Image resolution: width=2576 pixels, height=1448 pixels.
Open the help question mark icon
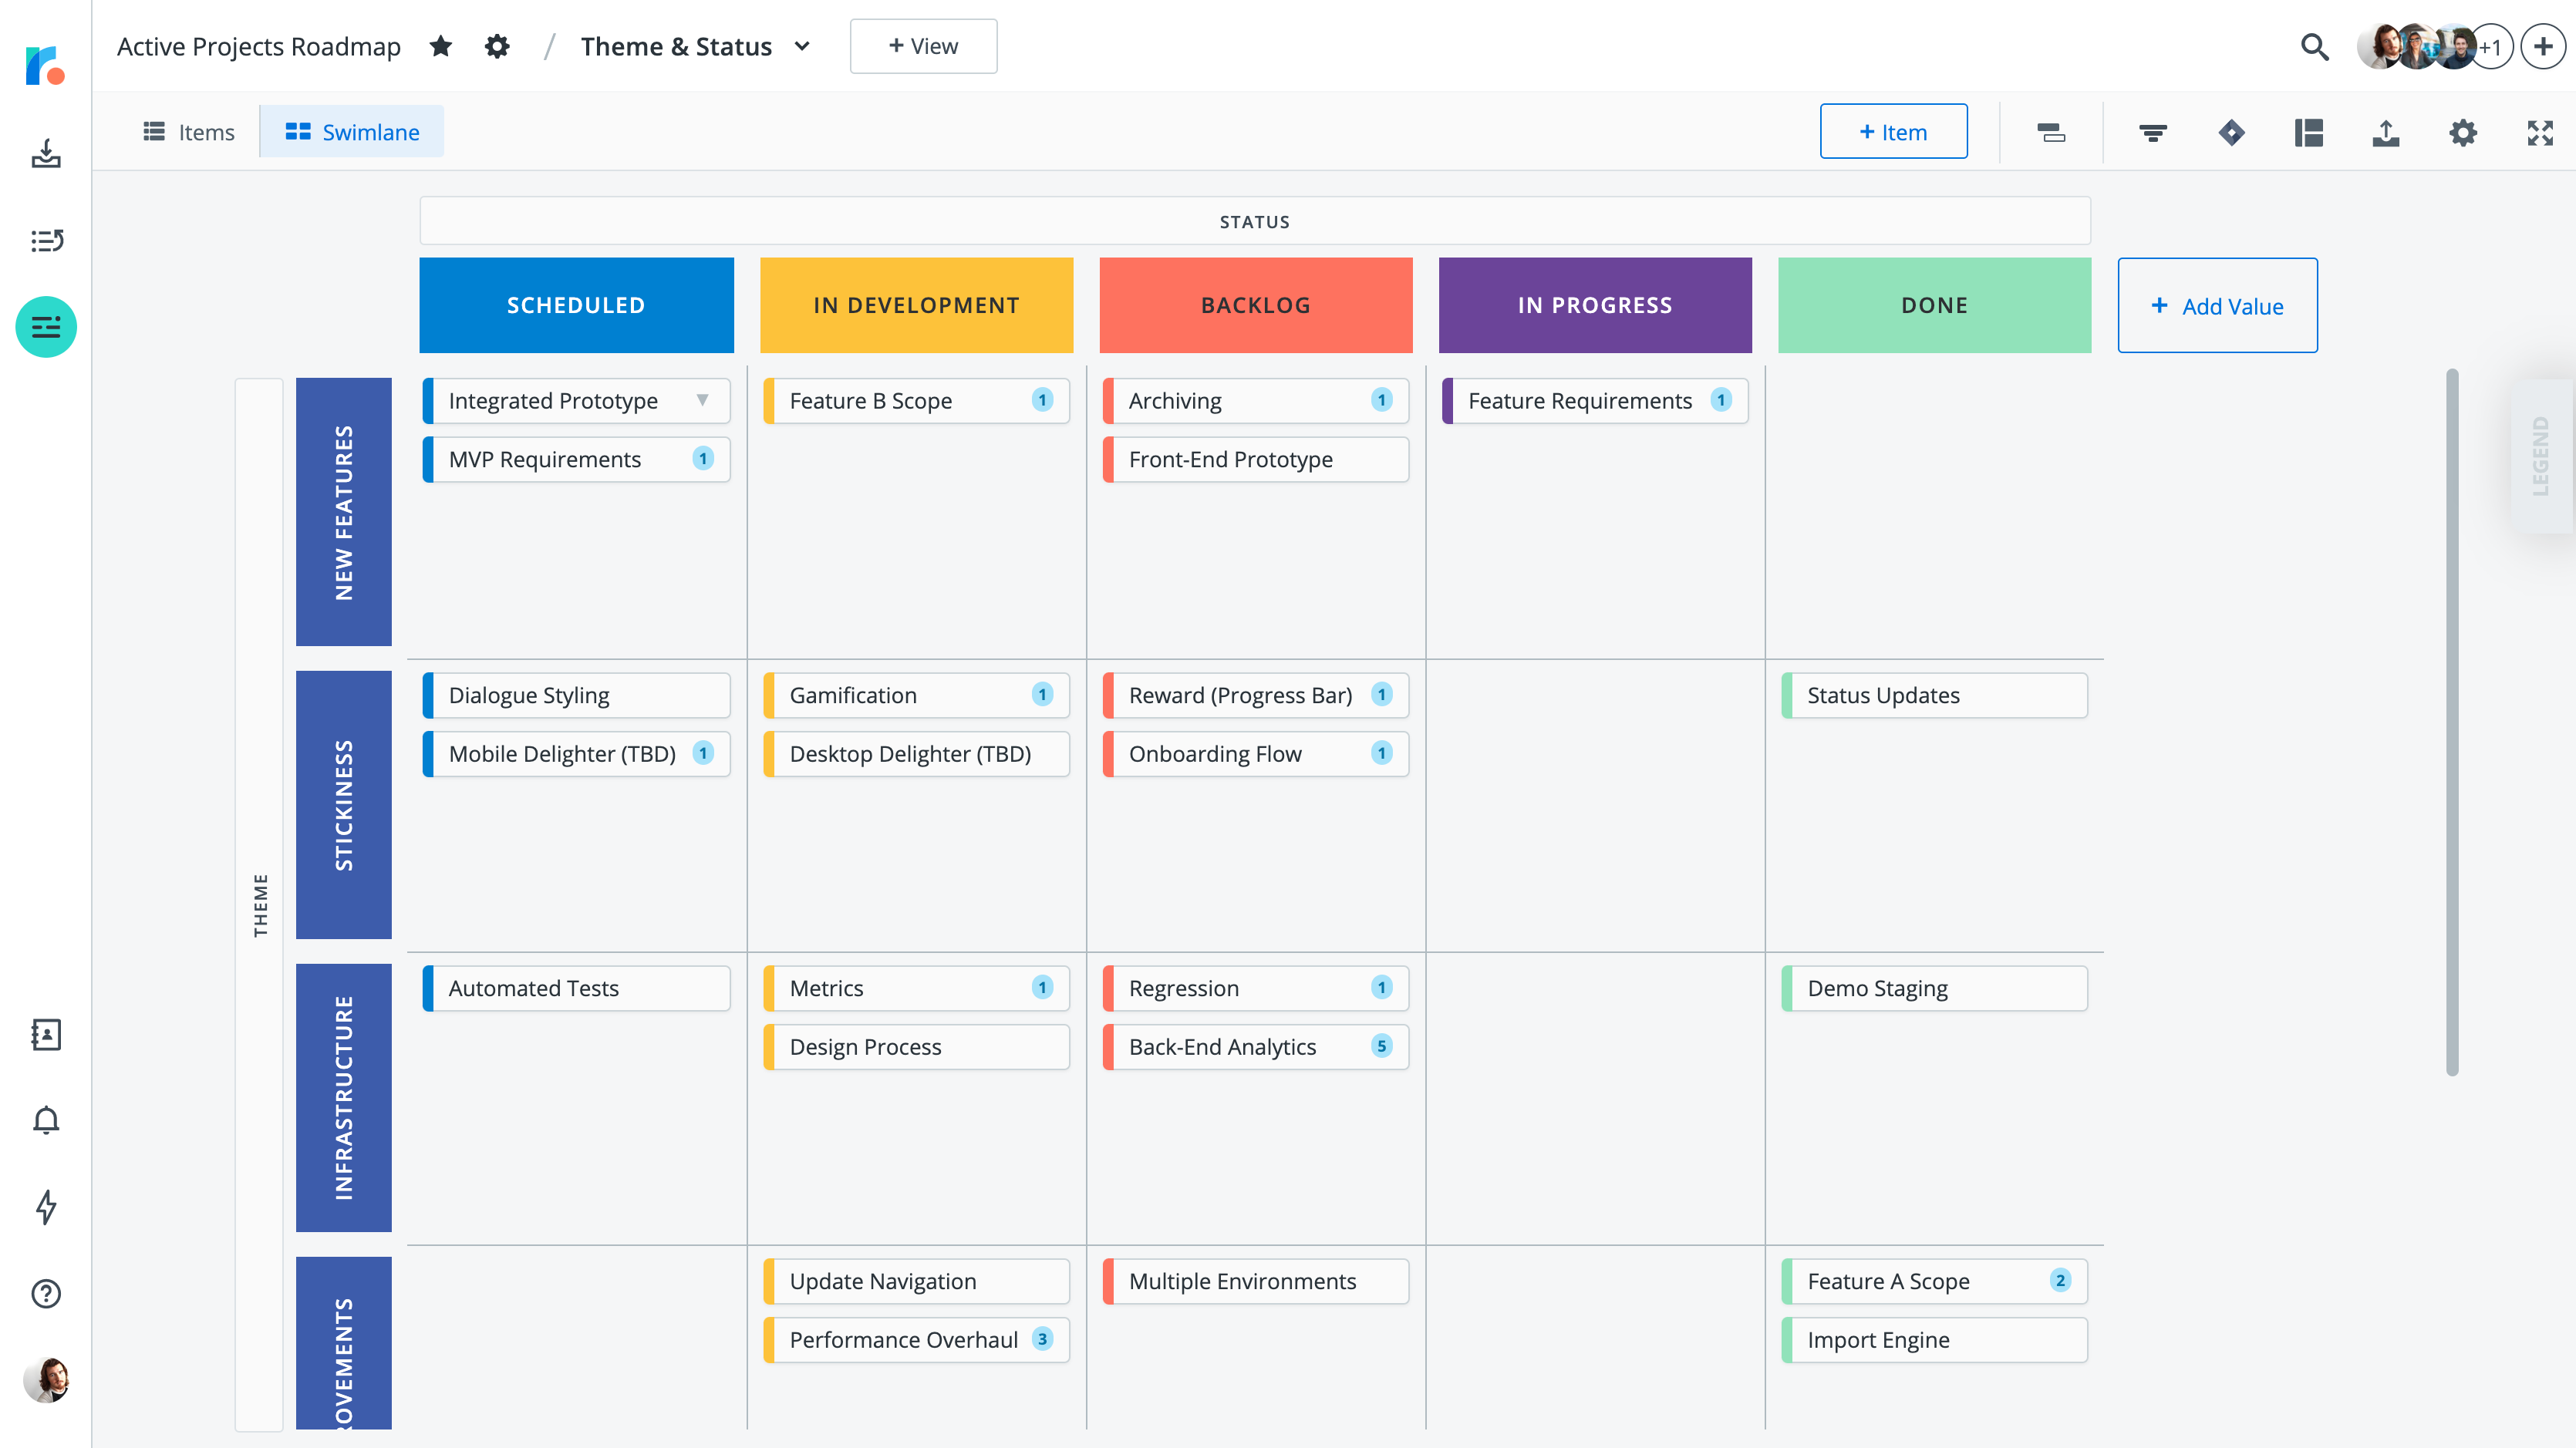[46, 1294]
